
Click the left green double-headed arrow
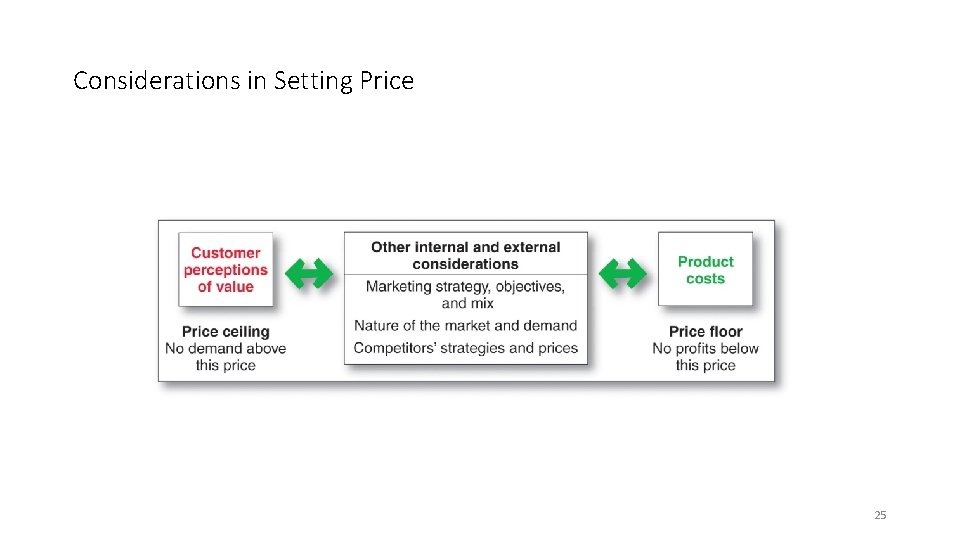pyautogui.click(x=308, y=272)
